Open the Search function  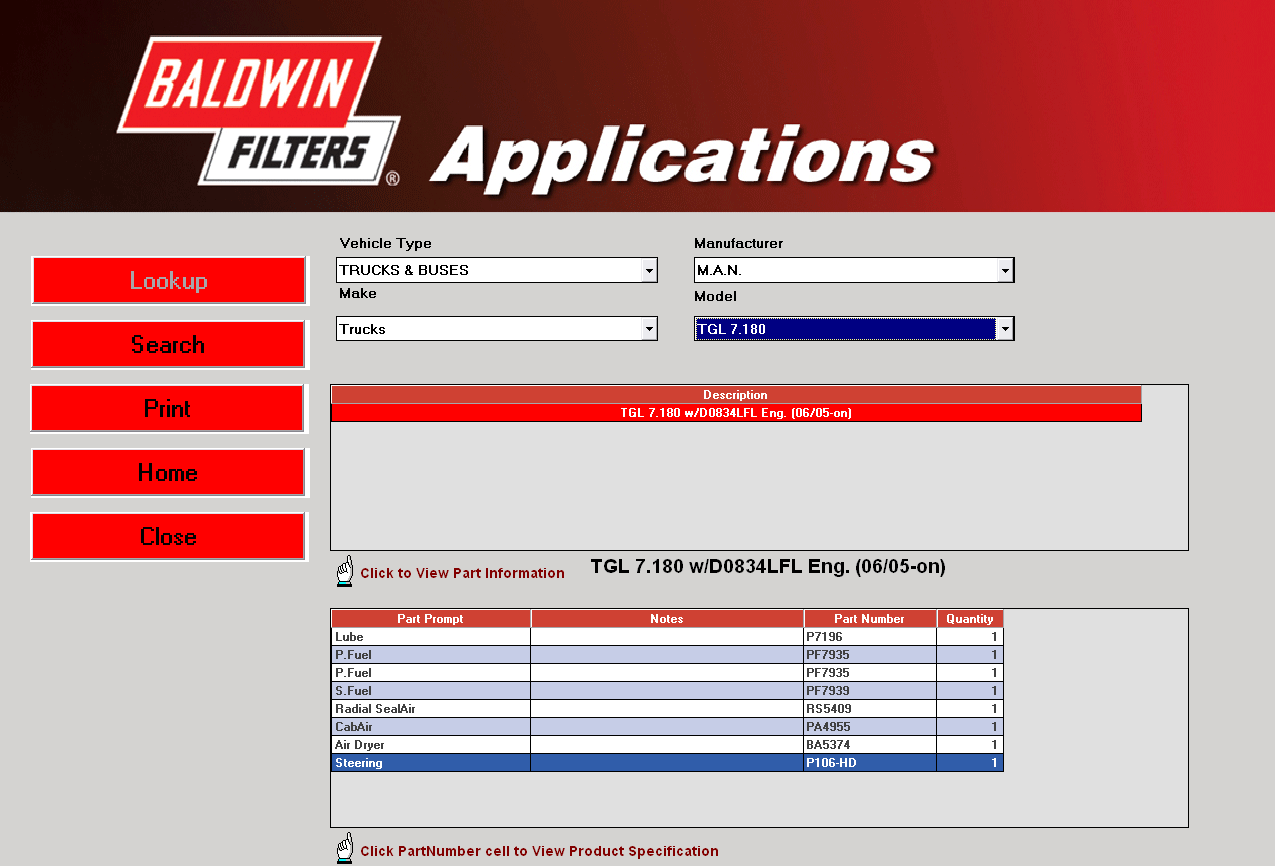click(x=168, y=344)
